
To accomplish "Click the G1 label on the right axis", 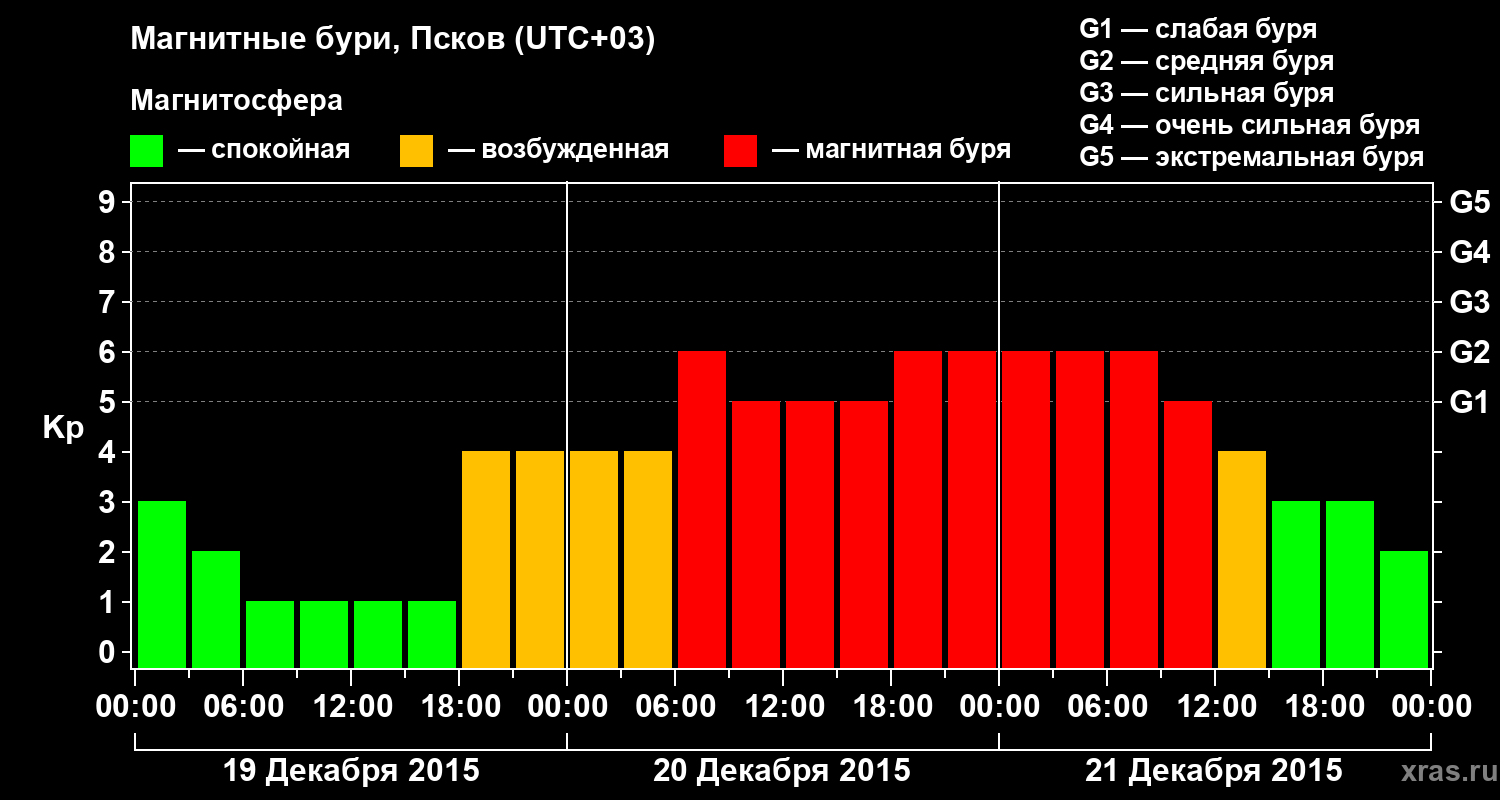I will click(x=1470, y=402).
